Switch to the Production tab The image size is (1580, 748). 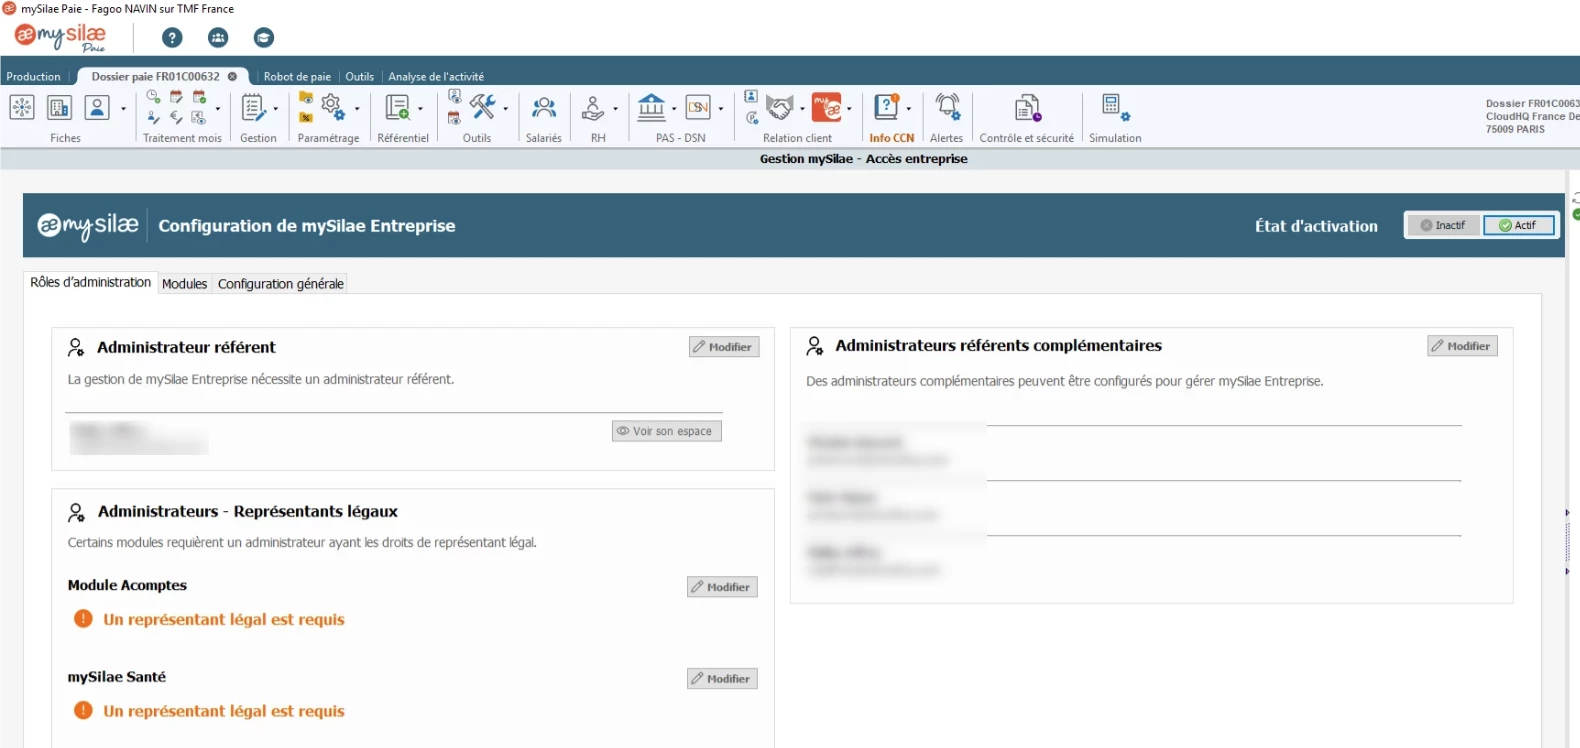pos(34,77)
